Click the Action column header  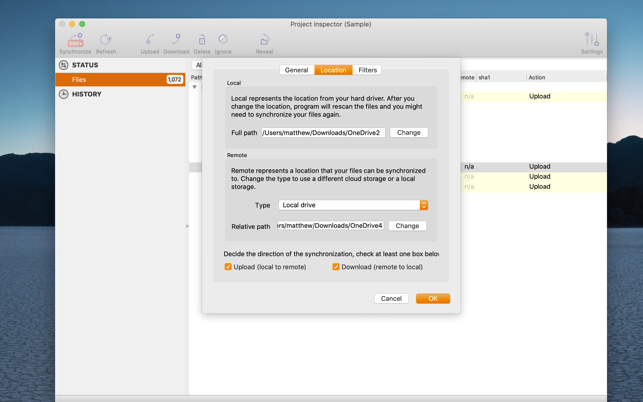click(537, 78)
